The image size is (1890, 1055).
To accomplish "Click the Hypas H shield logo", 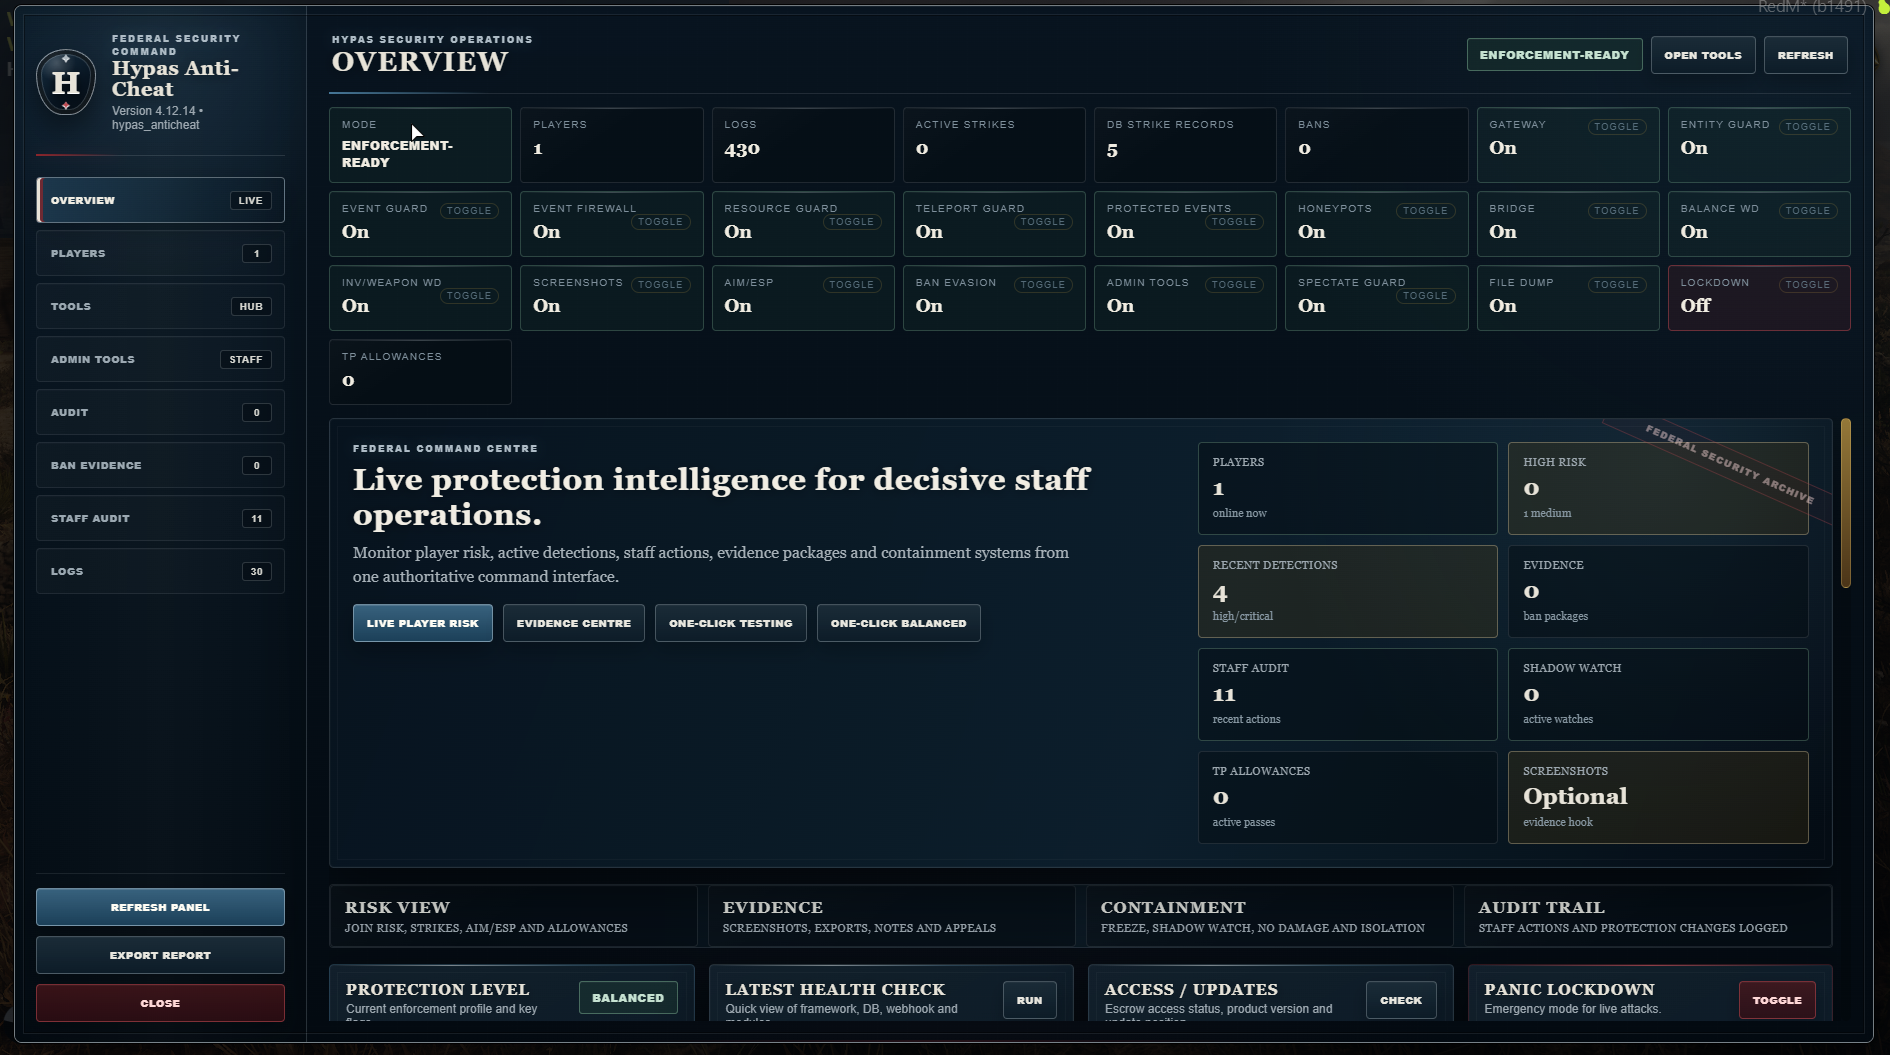I will point(66,82).
